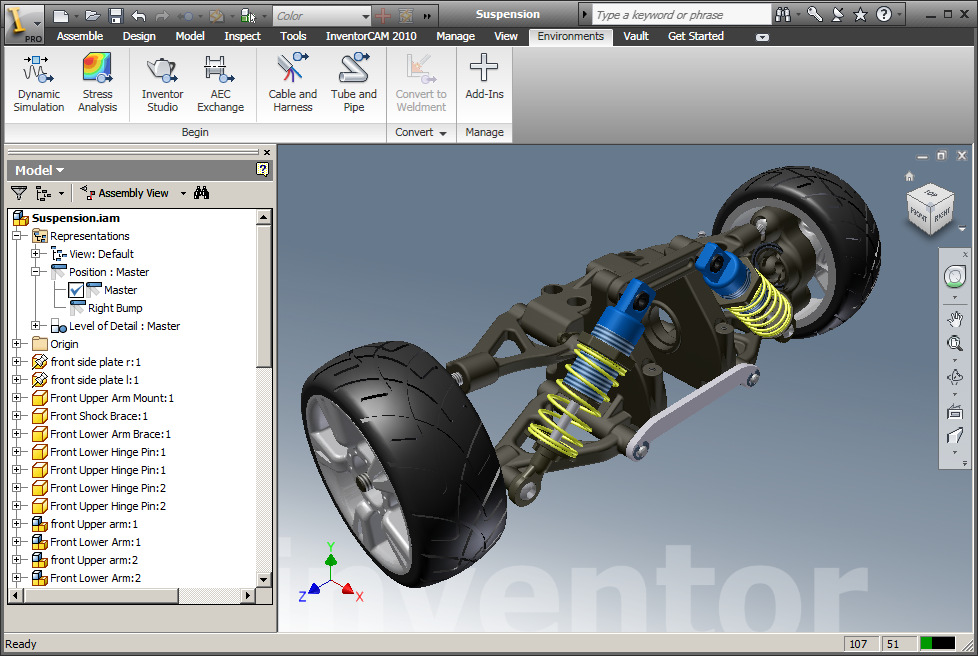
Task: Open the Vault menu tab
Action: 635,36
